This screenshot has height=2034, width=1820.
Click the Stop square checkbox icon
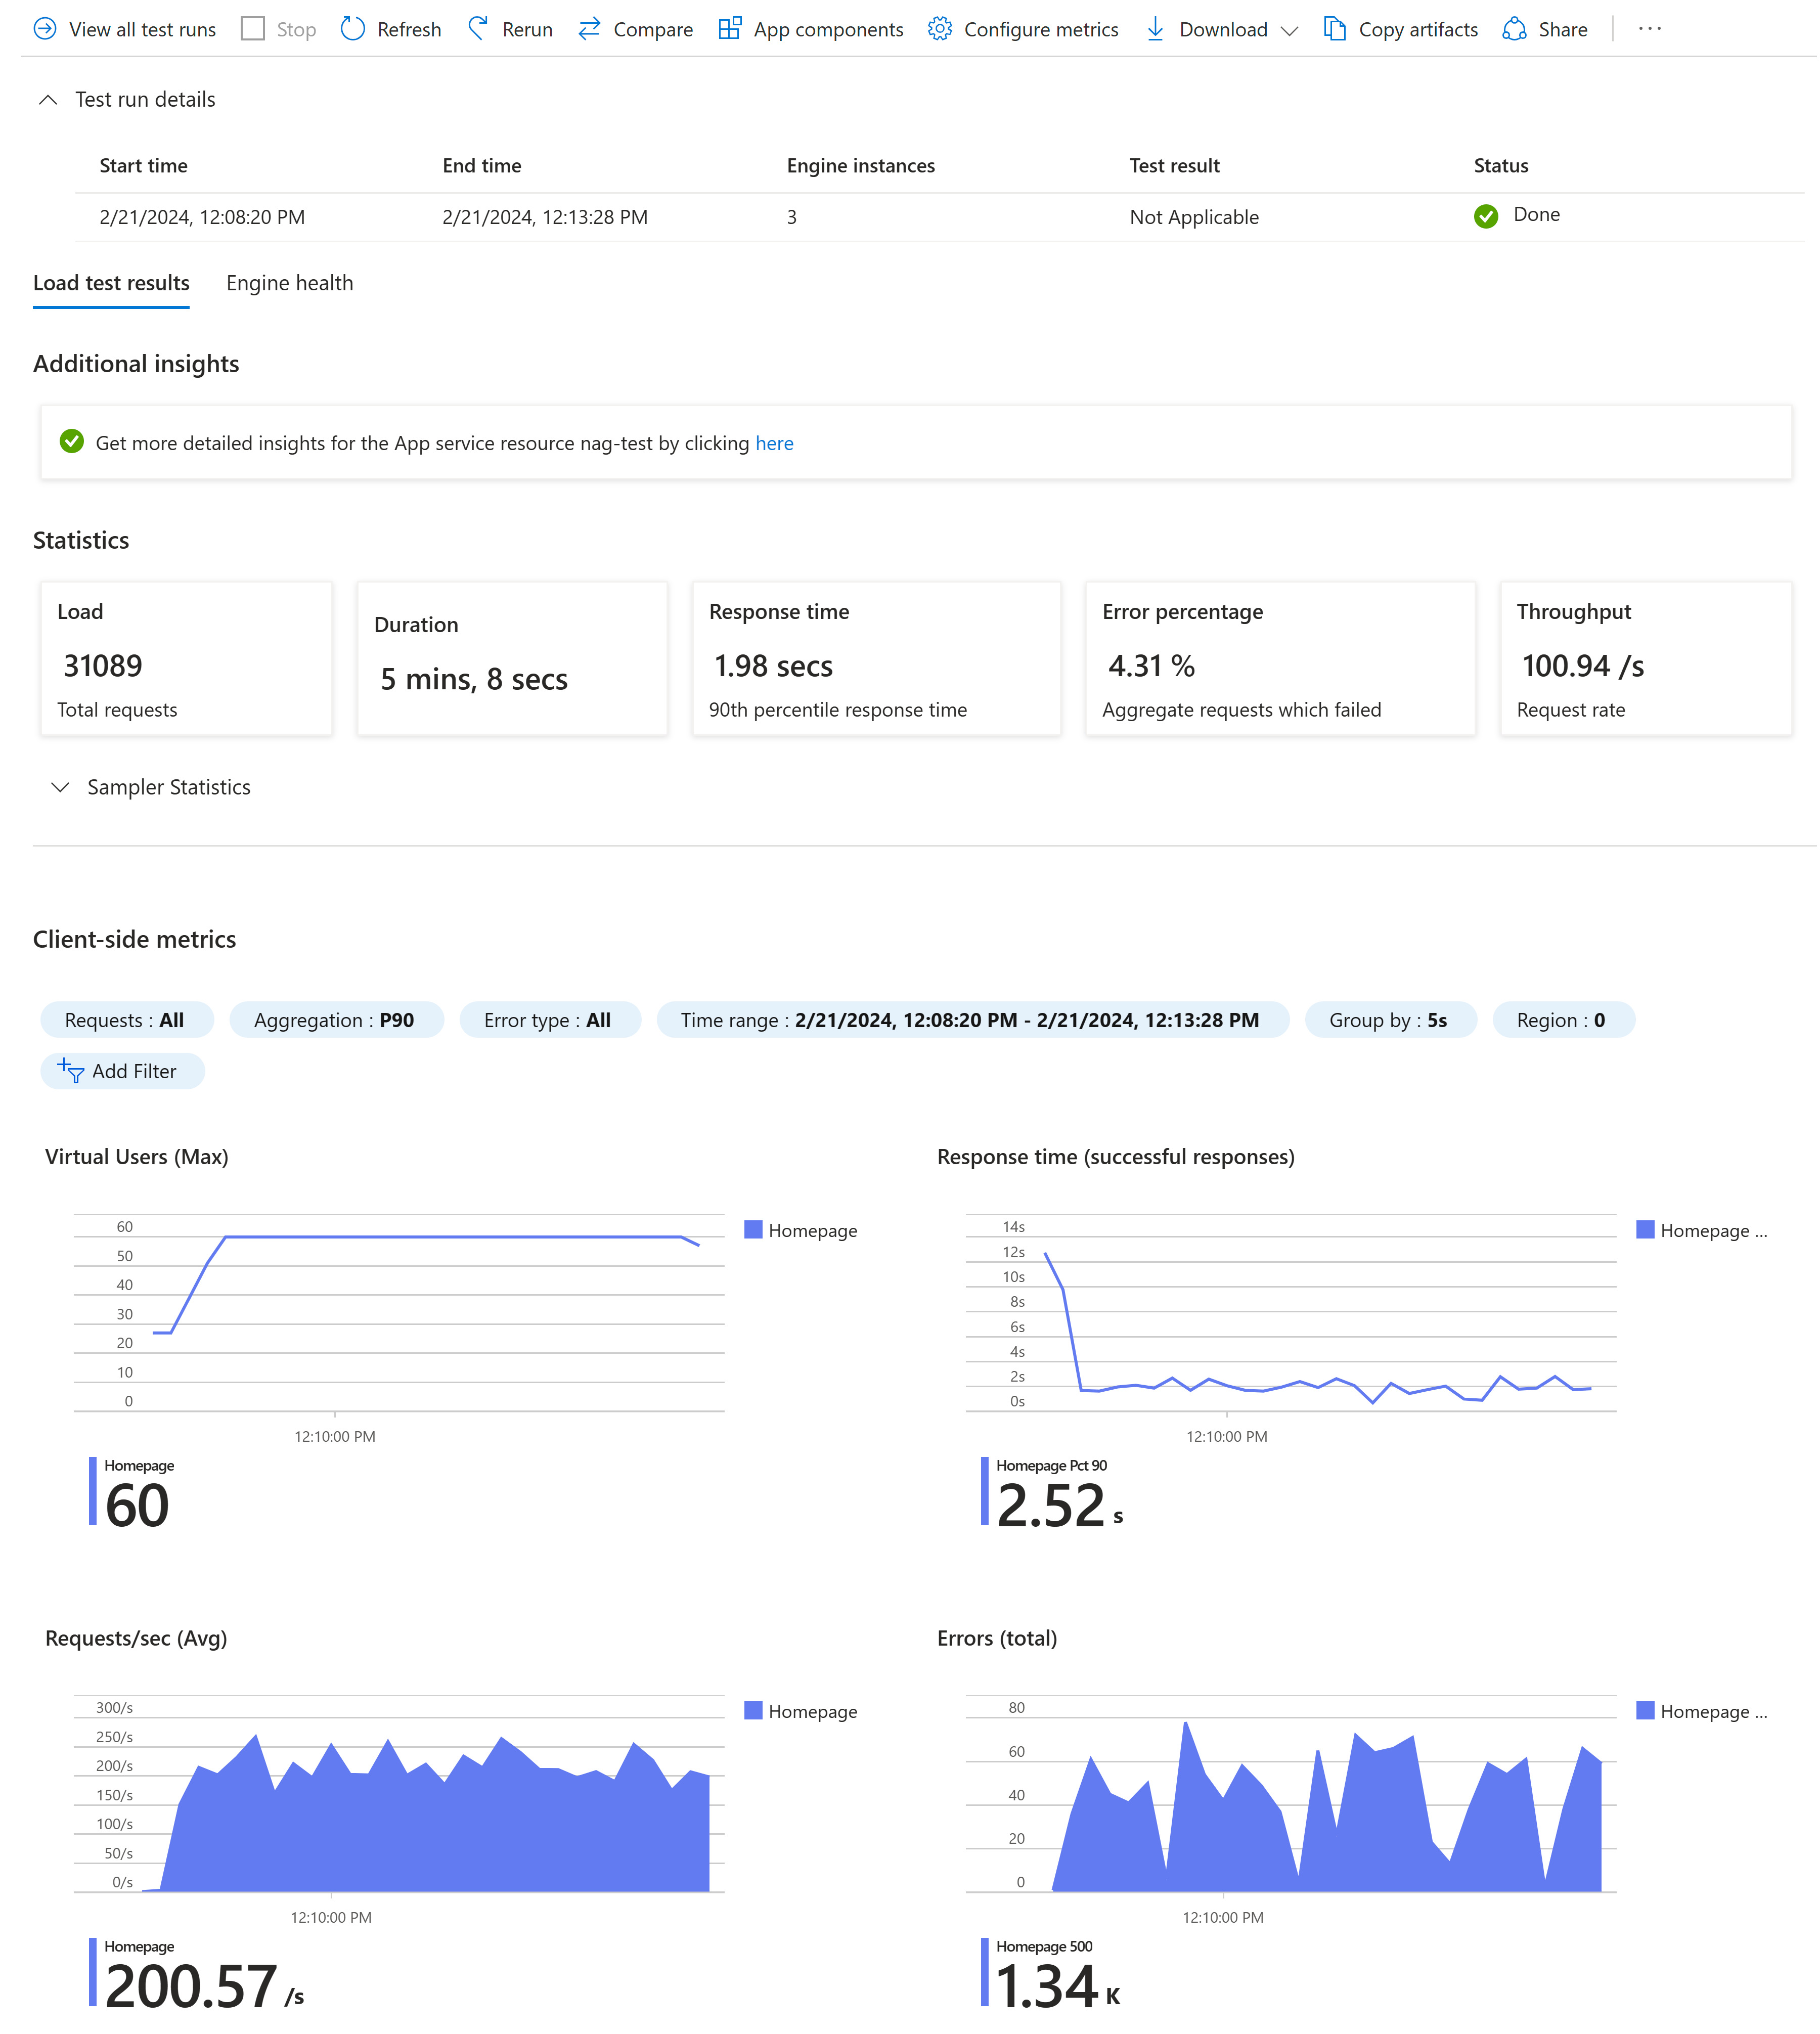(253, 29)
